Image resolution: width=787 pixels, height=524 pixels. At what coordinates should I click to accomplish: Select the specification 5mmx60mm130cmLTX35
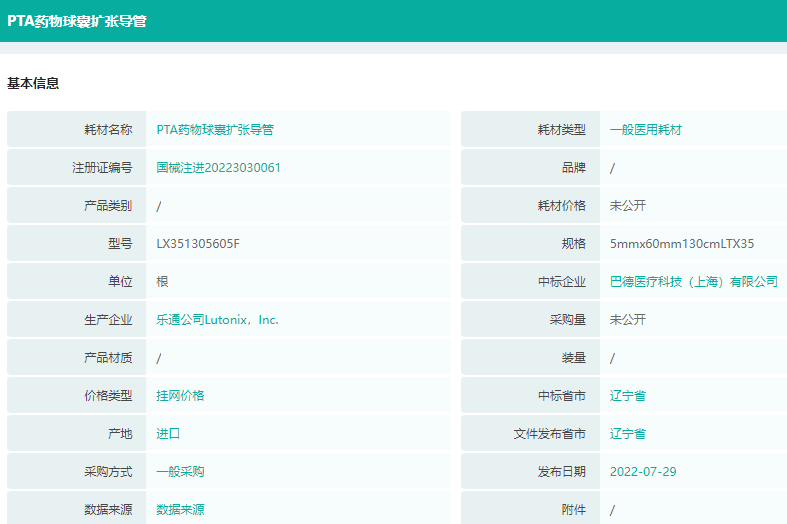pyautogui.click(x=681, y=244)
